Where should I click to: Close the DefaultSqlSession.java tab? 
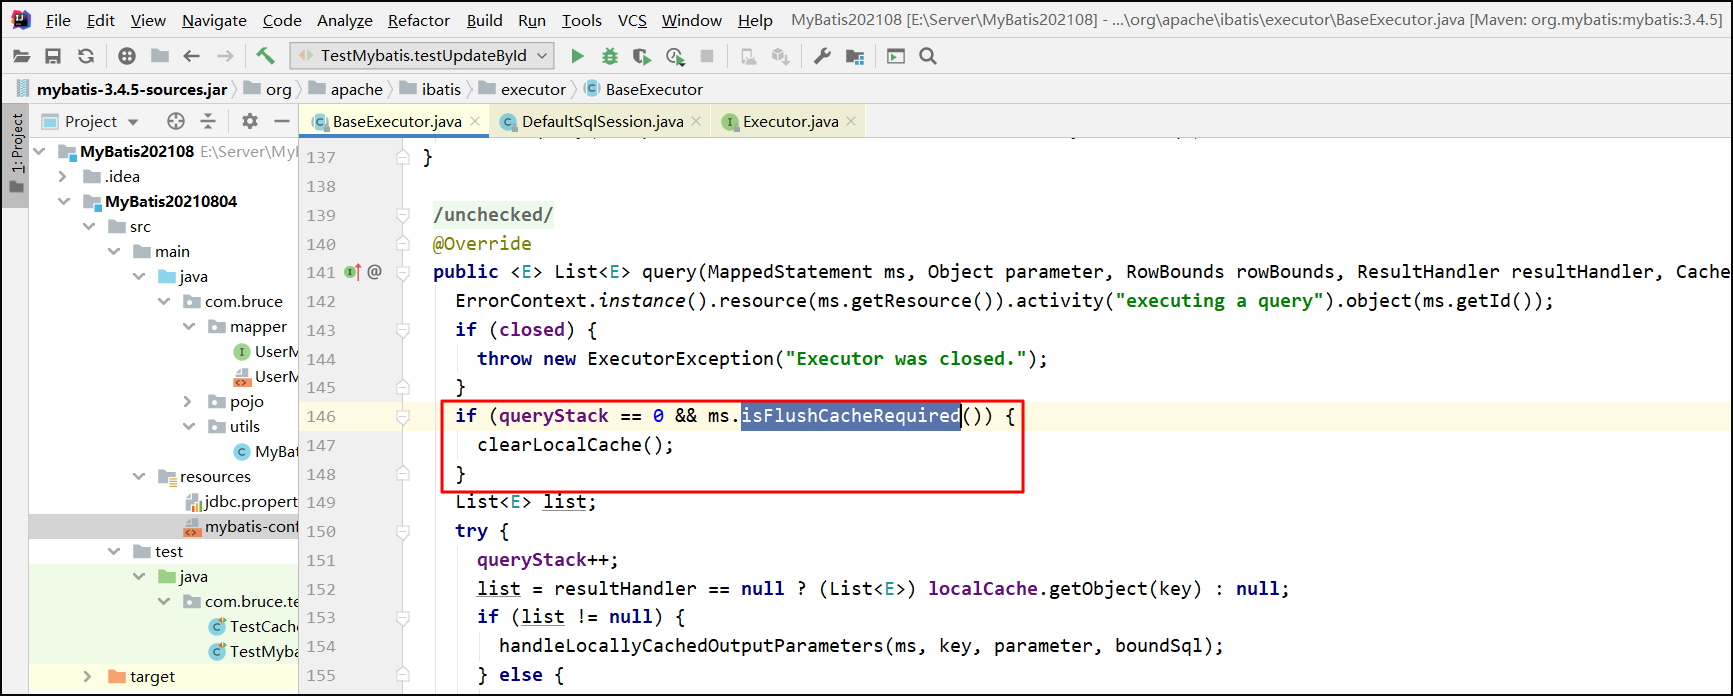[x=697, y=121]
